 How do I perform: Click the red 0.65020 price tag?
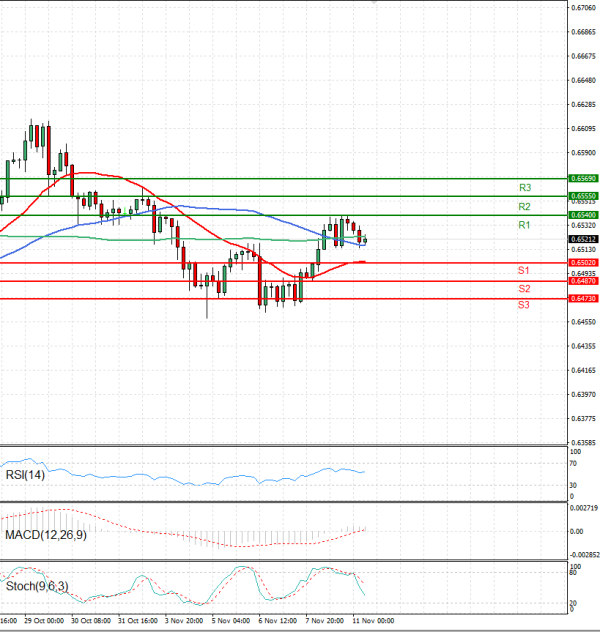pos(582,262)
